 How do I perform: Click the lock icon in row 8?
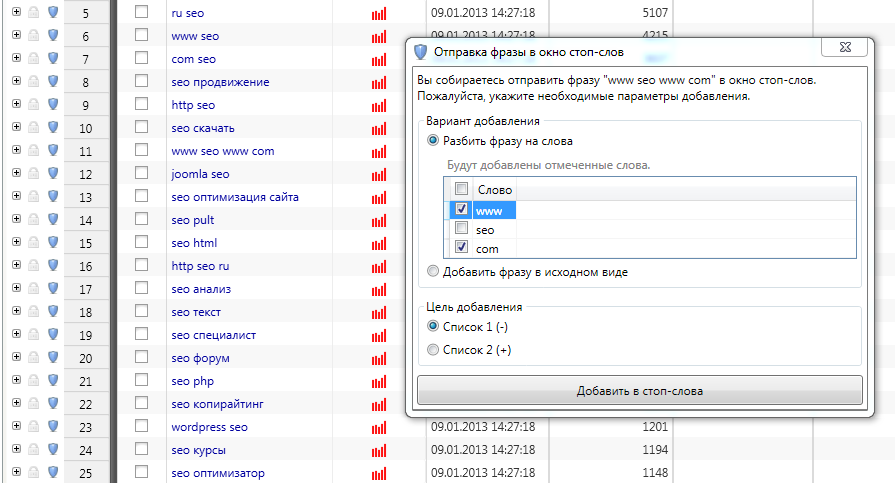[34, 82]
